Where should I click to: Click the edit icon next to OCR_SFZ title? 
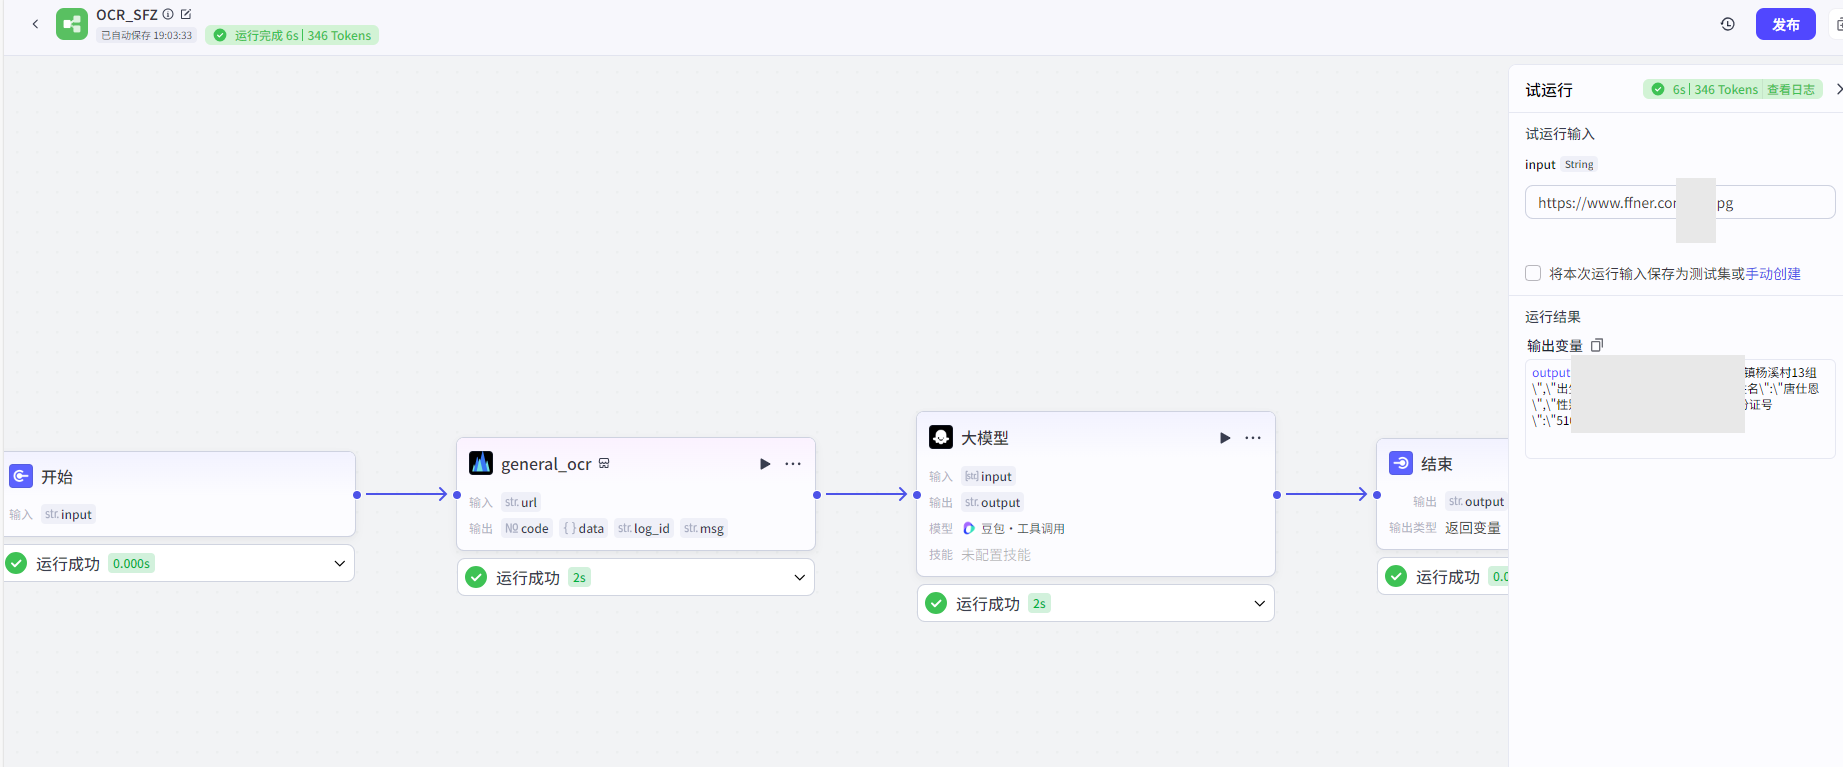[186, 14]
